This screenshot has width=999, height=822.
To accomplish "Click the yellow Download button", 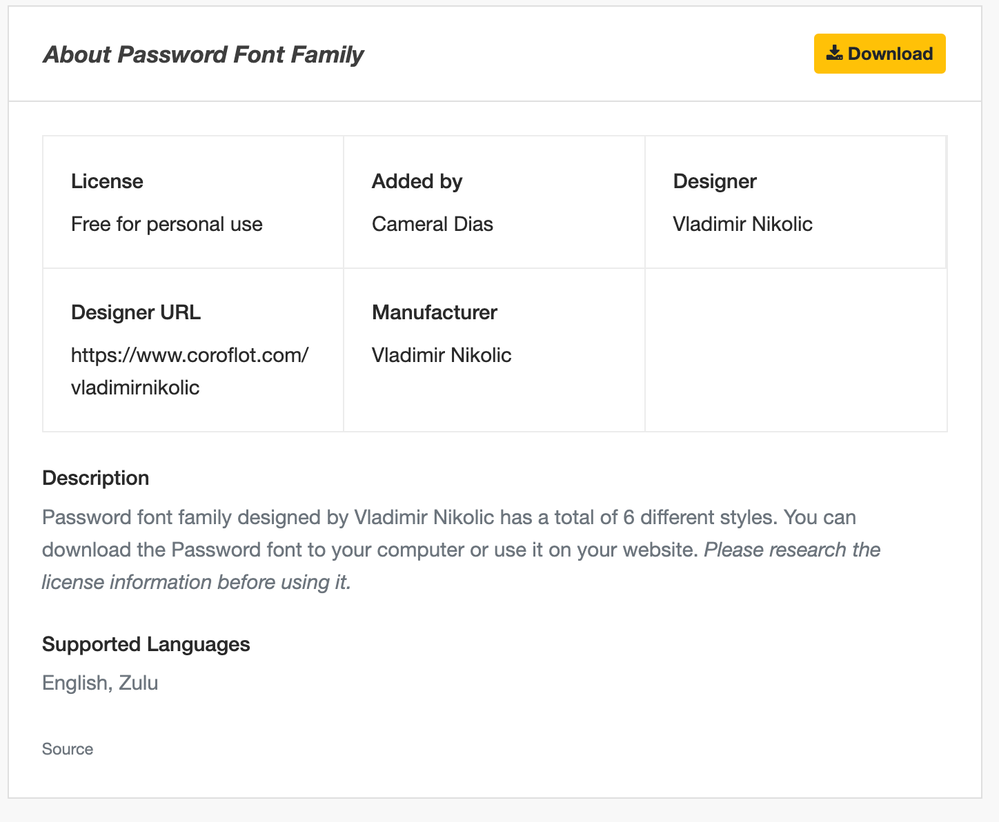I will click(x=879, y=54).
